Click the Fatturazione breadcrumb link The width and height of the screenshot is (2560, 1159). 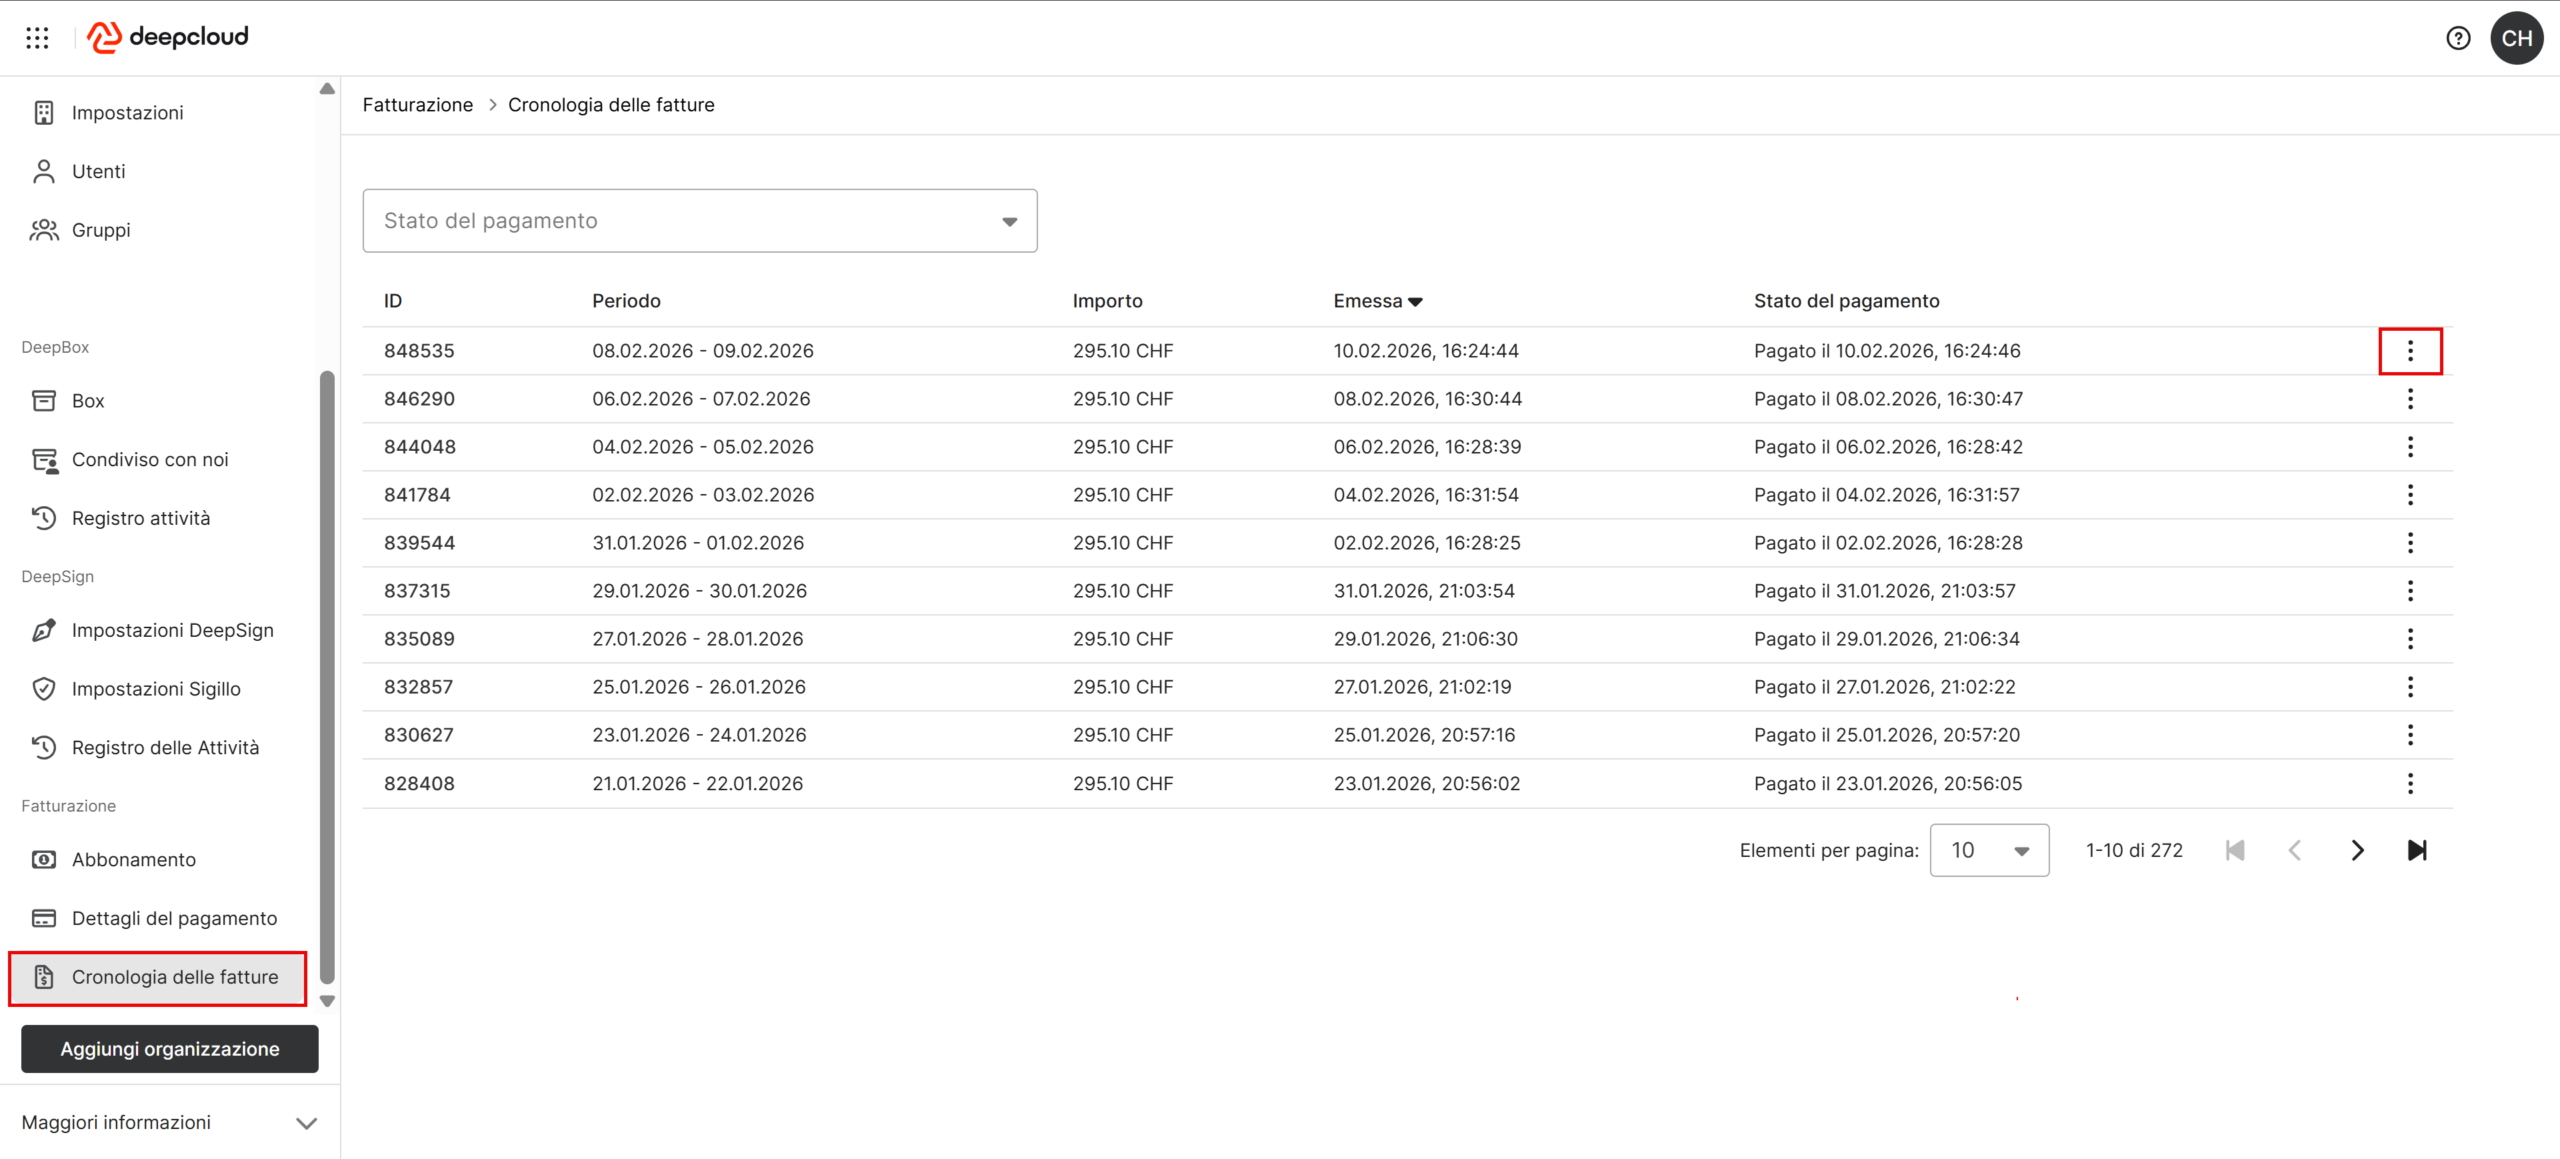click(417, 105)
